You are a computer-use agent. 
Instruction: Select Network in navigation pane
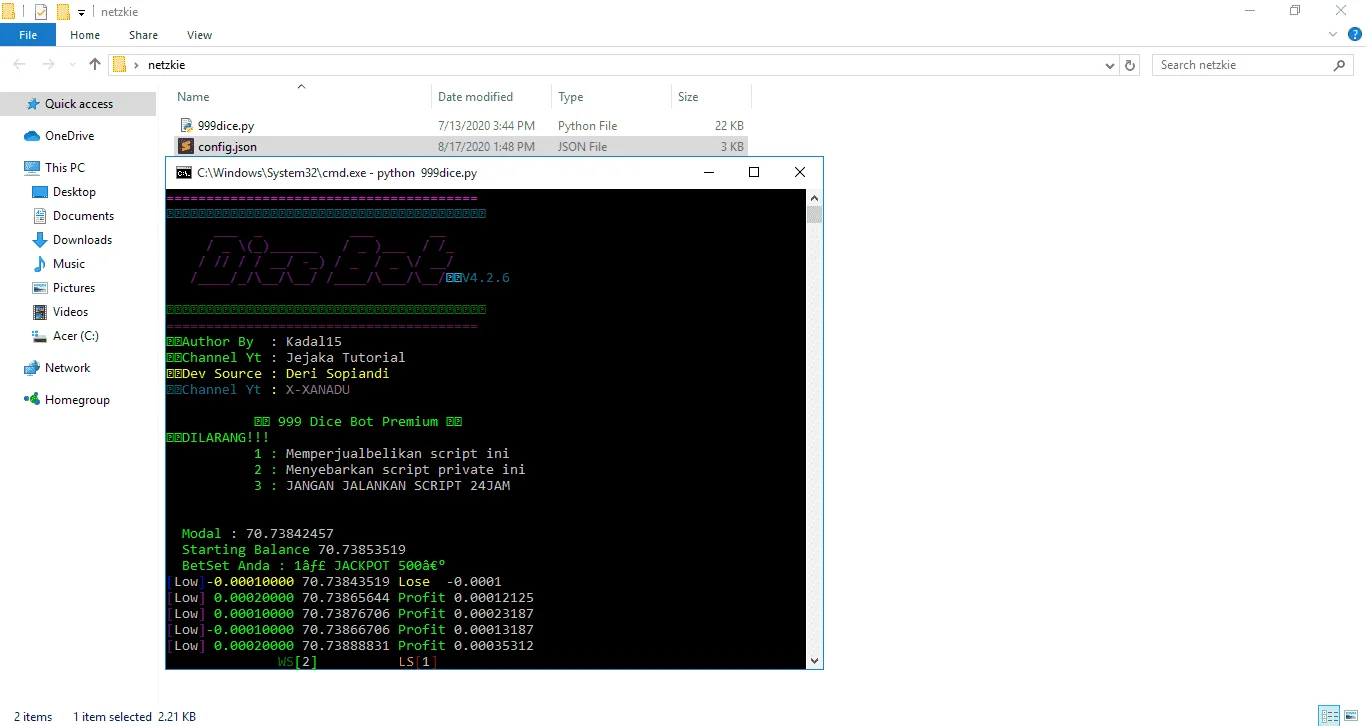tap(67, 368)
